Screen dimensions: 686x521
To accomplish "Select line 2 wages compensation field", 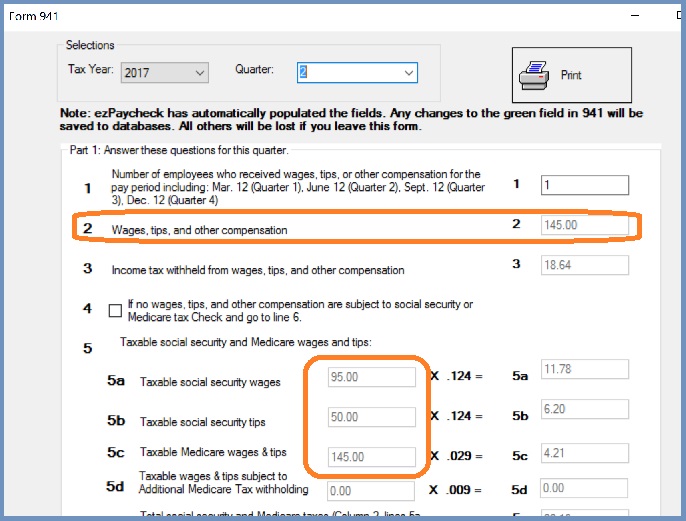I will click(584, 225).
